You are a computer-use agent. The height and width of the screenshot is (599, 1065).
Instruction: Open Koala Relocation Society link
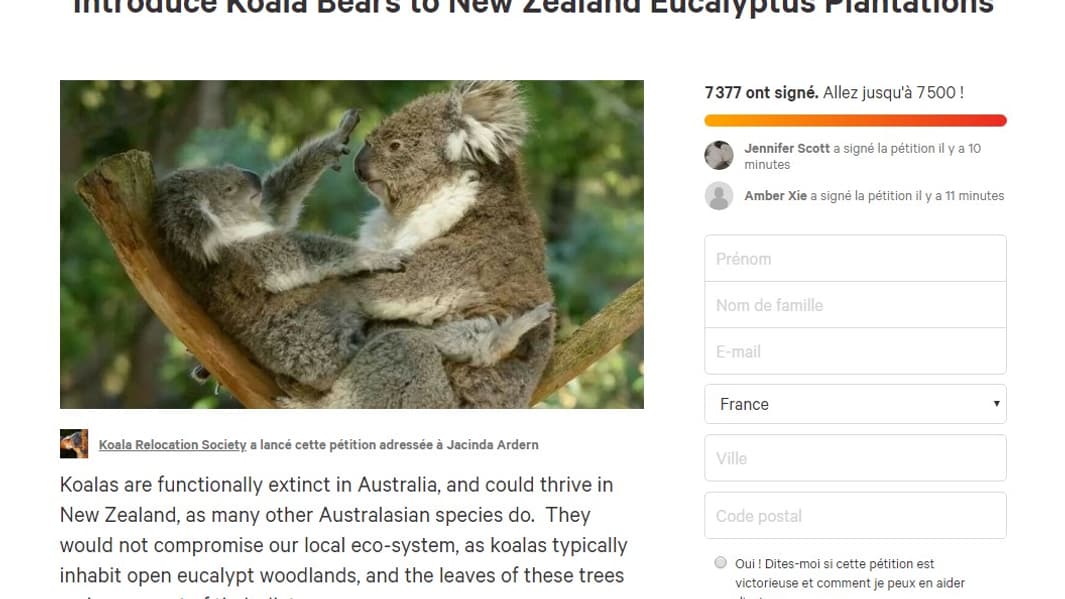(173, 445)
